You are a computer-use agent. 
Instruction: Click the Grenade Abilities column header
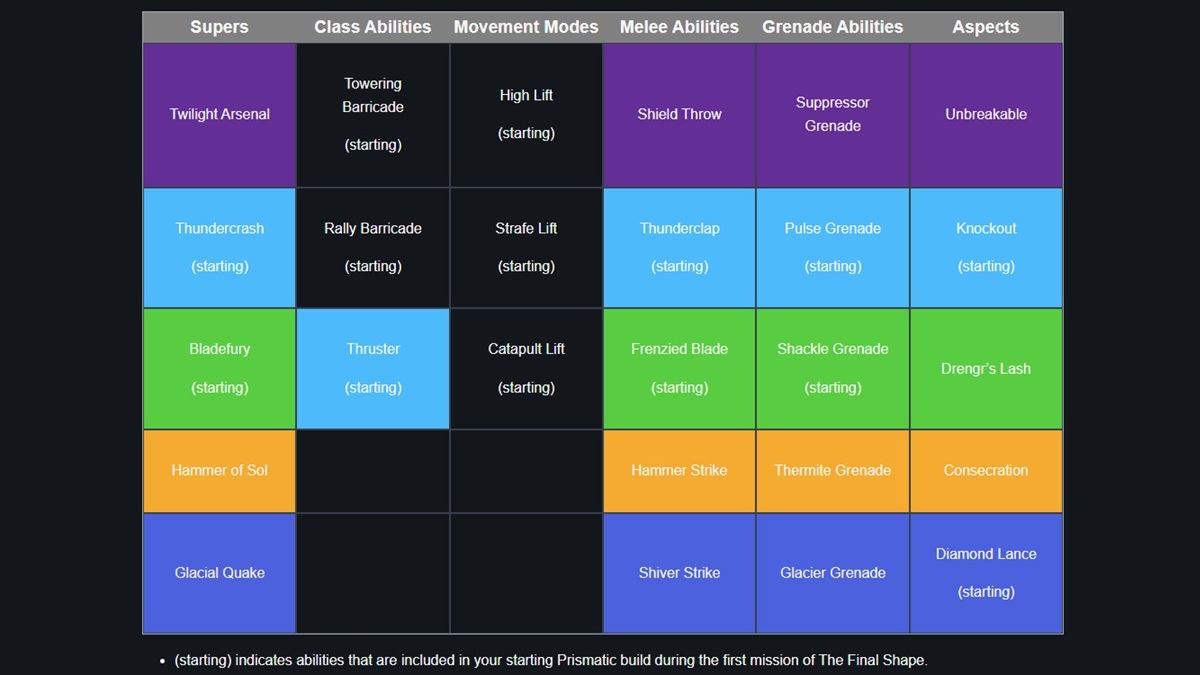pyautogui.click(x=832, y=27)
